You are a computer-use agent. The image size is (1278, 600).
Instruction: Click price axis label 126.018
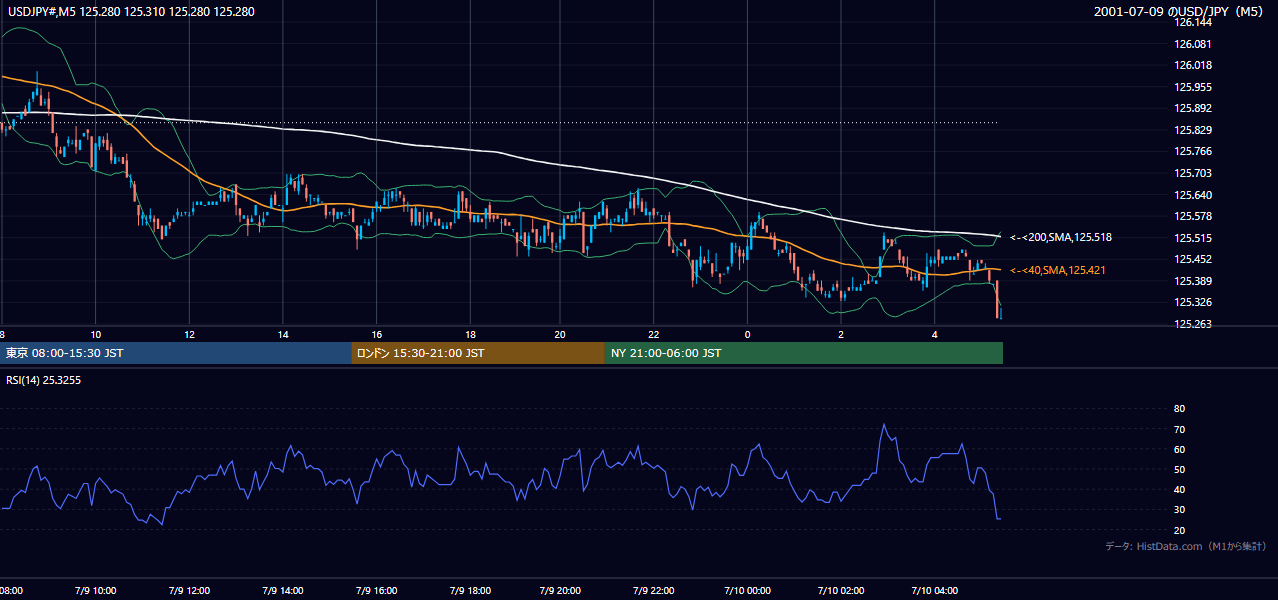click(x=1192, y=66)
